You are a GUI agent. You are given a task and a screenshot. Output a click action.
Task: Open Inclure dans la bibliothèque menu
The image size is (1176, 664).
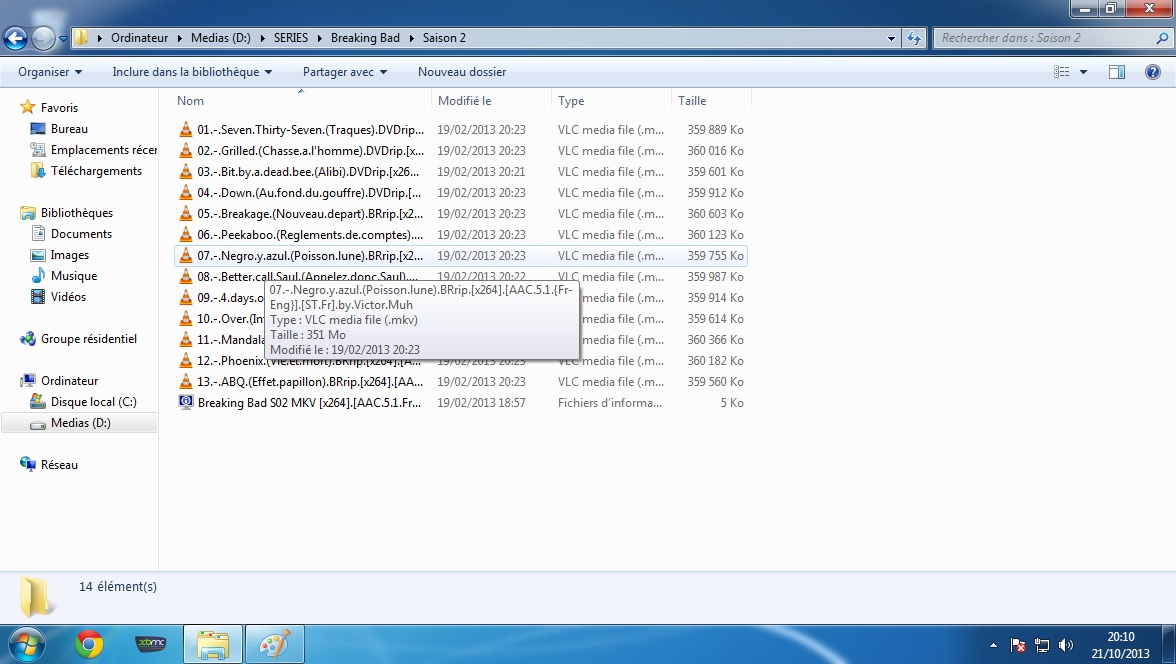pyautogui.click(x=192, y=72)
